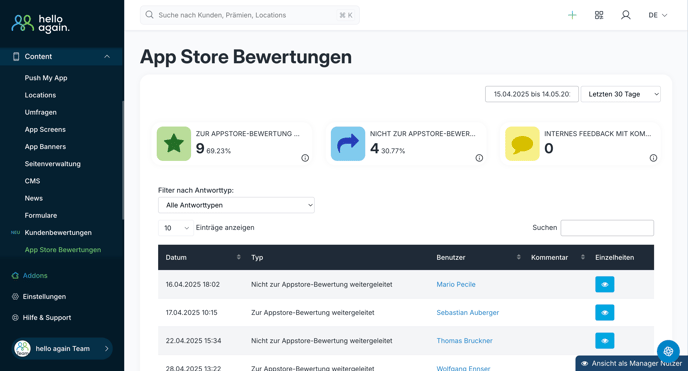The image size is (688, 371).
Task: View details for Sebastian Auberger entry
Action: (605, 313)
